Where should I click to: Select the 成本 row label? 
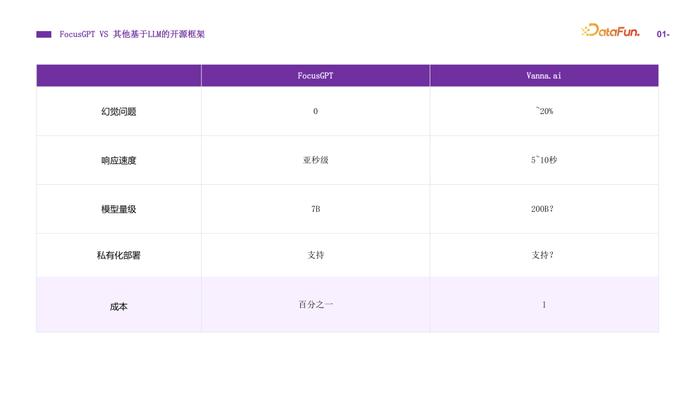tap(118, 307)
